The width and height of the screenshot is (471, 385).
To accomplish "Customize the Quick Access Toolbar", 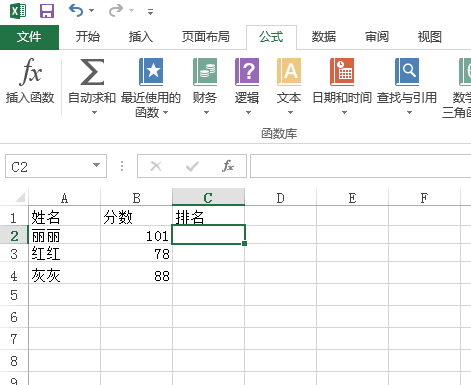I will (151, 12).
